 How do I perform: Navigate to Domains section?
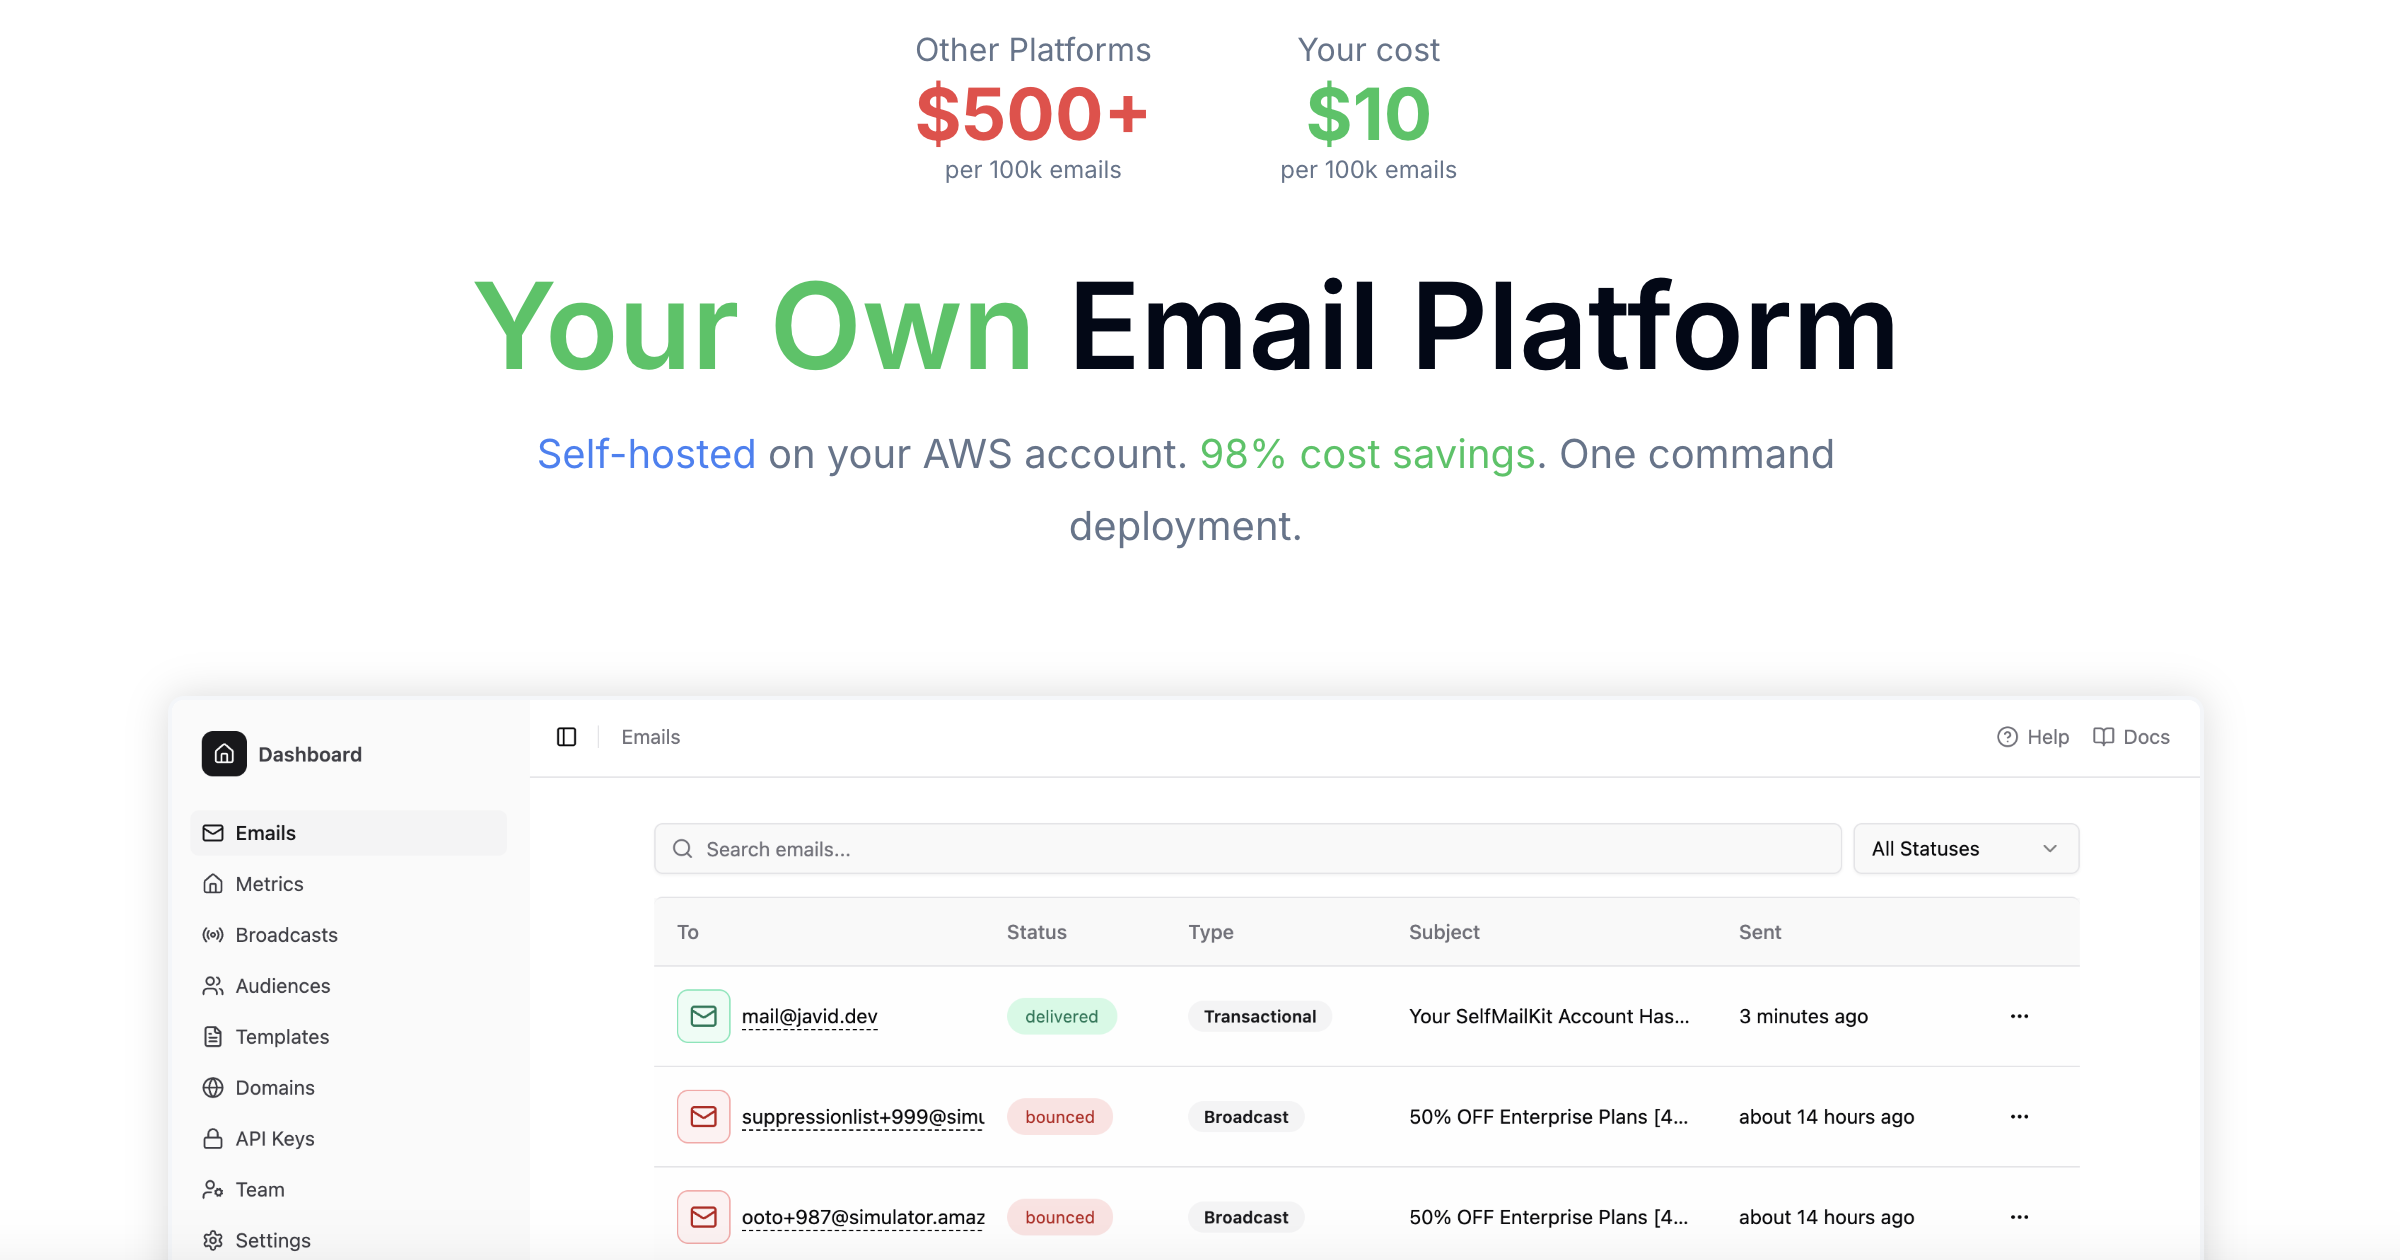click(348, 1088)
